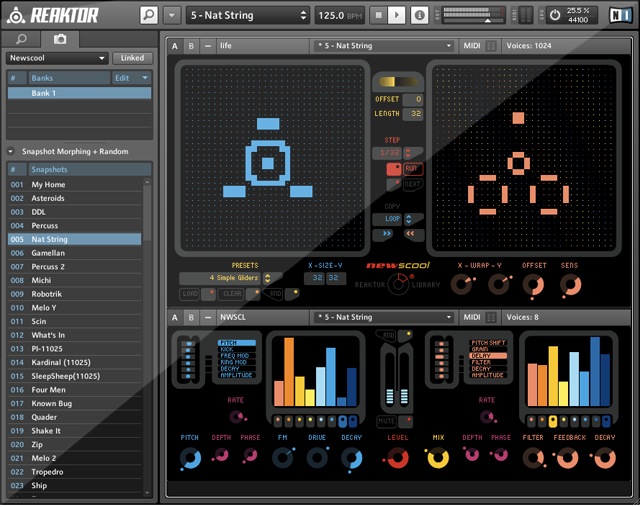Click the Play button in the transport
The image size is (640, 507).
point(396,16)
